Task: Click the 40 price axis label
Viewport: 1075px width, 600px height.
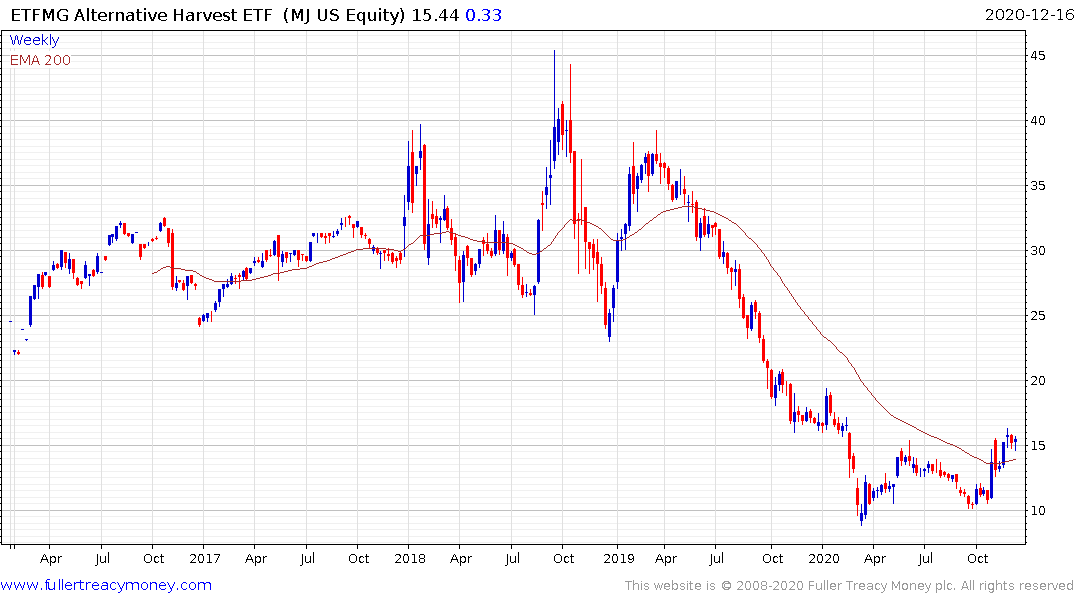Action: click(x=1037, y=121)
